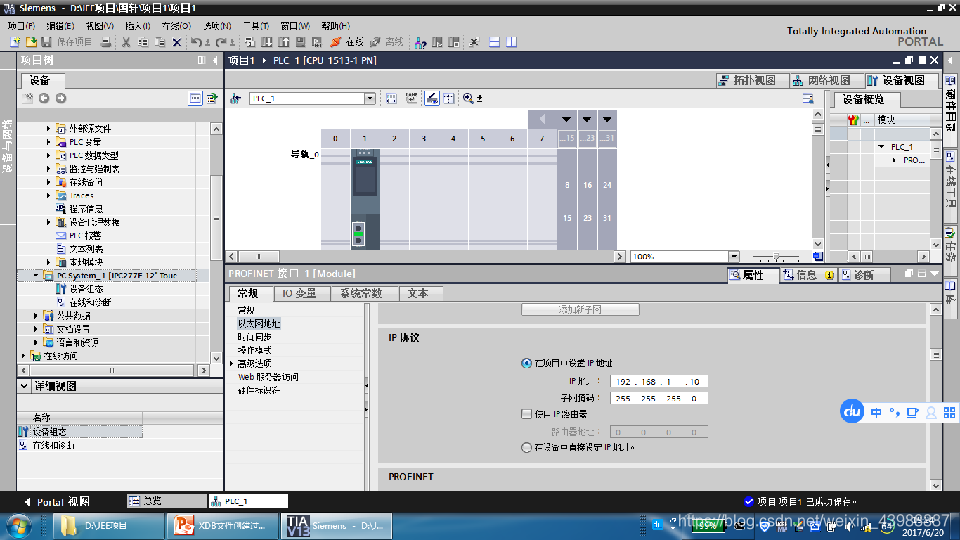
Task: Select 以太网地址 in properties navigation
Action: click(259, 323)
